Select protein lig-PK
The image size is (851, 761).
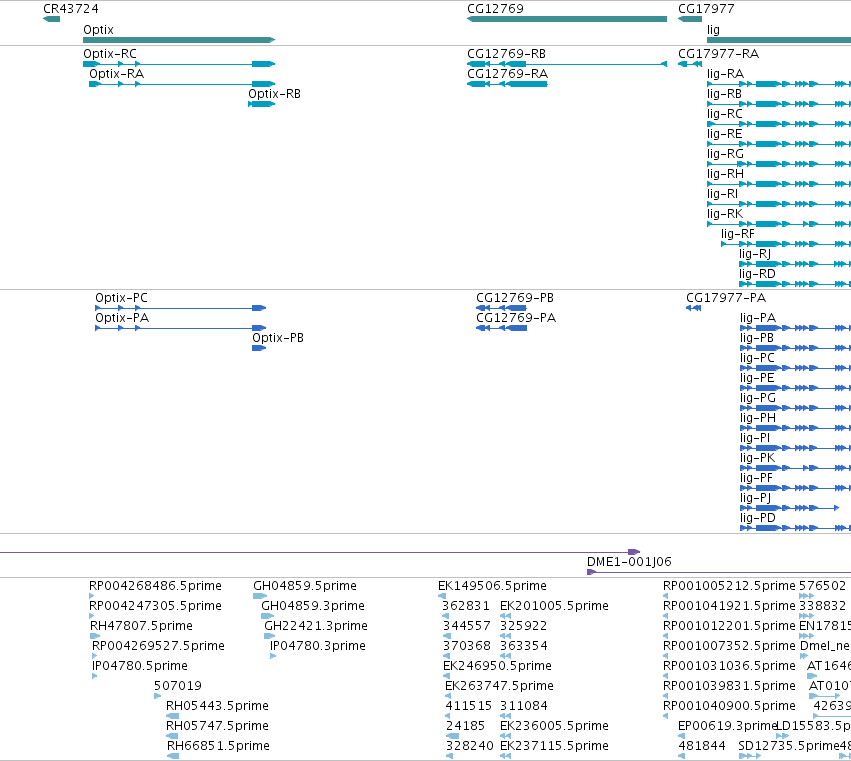tap(795, 468)
